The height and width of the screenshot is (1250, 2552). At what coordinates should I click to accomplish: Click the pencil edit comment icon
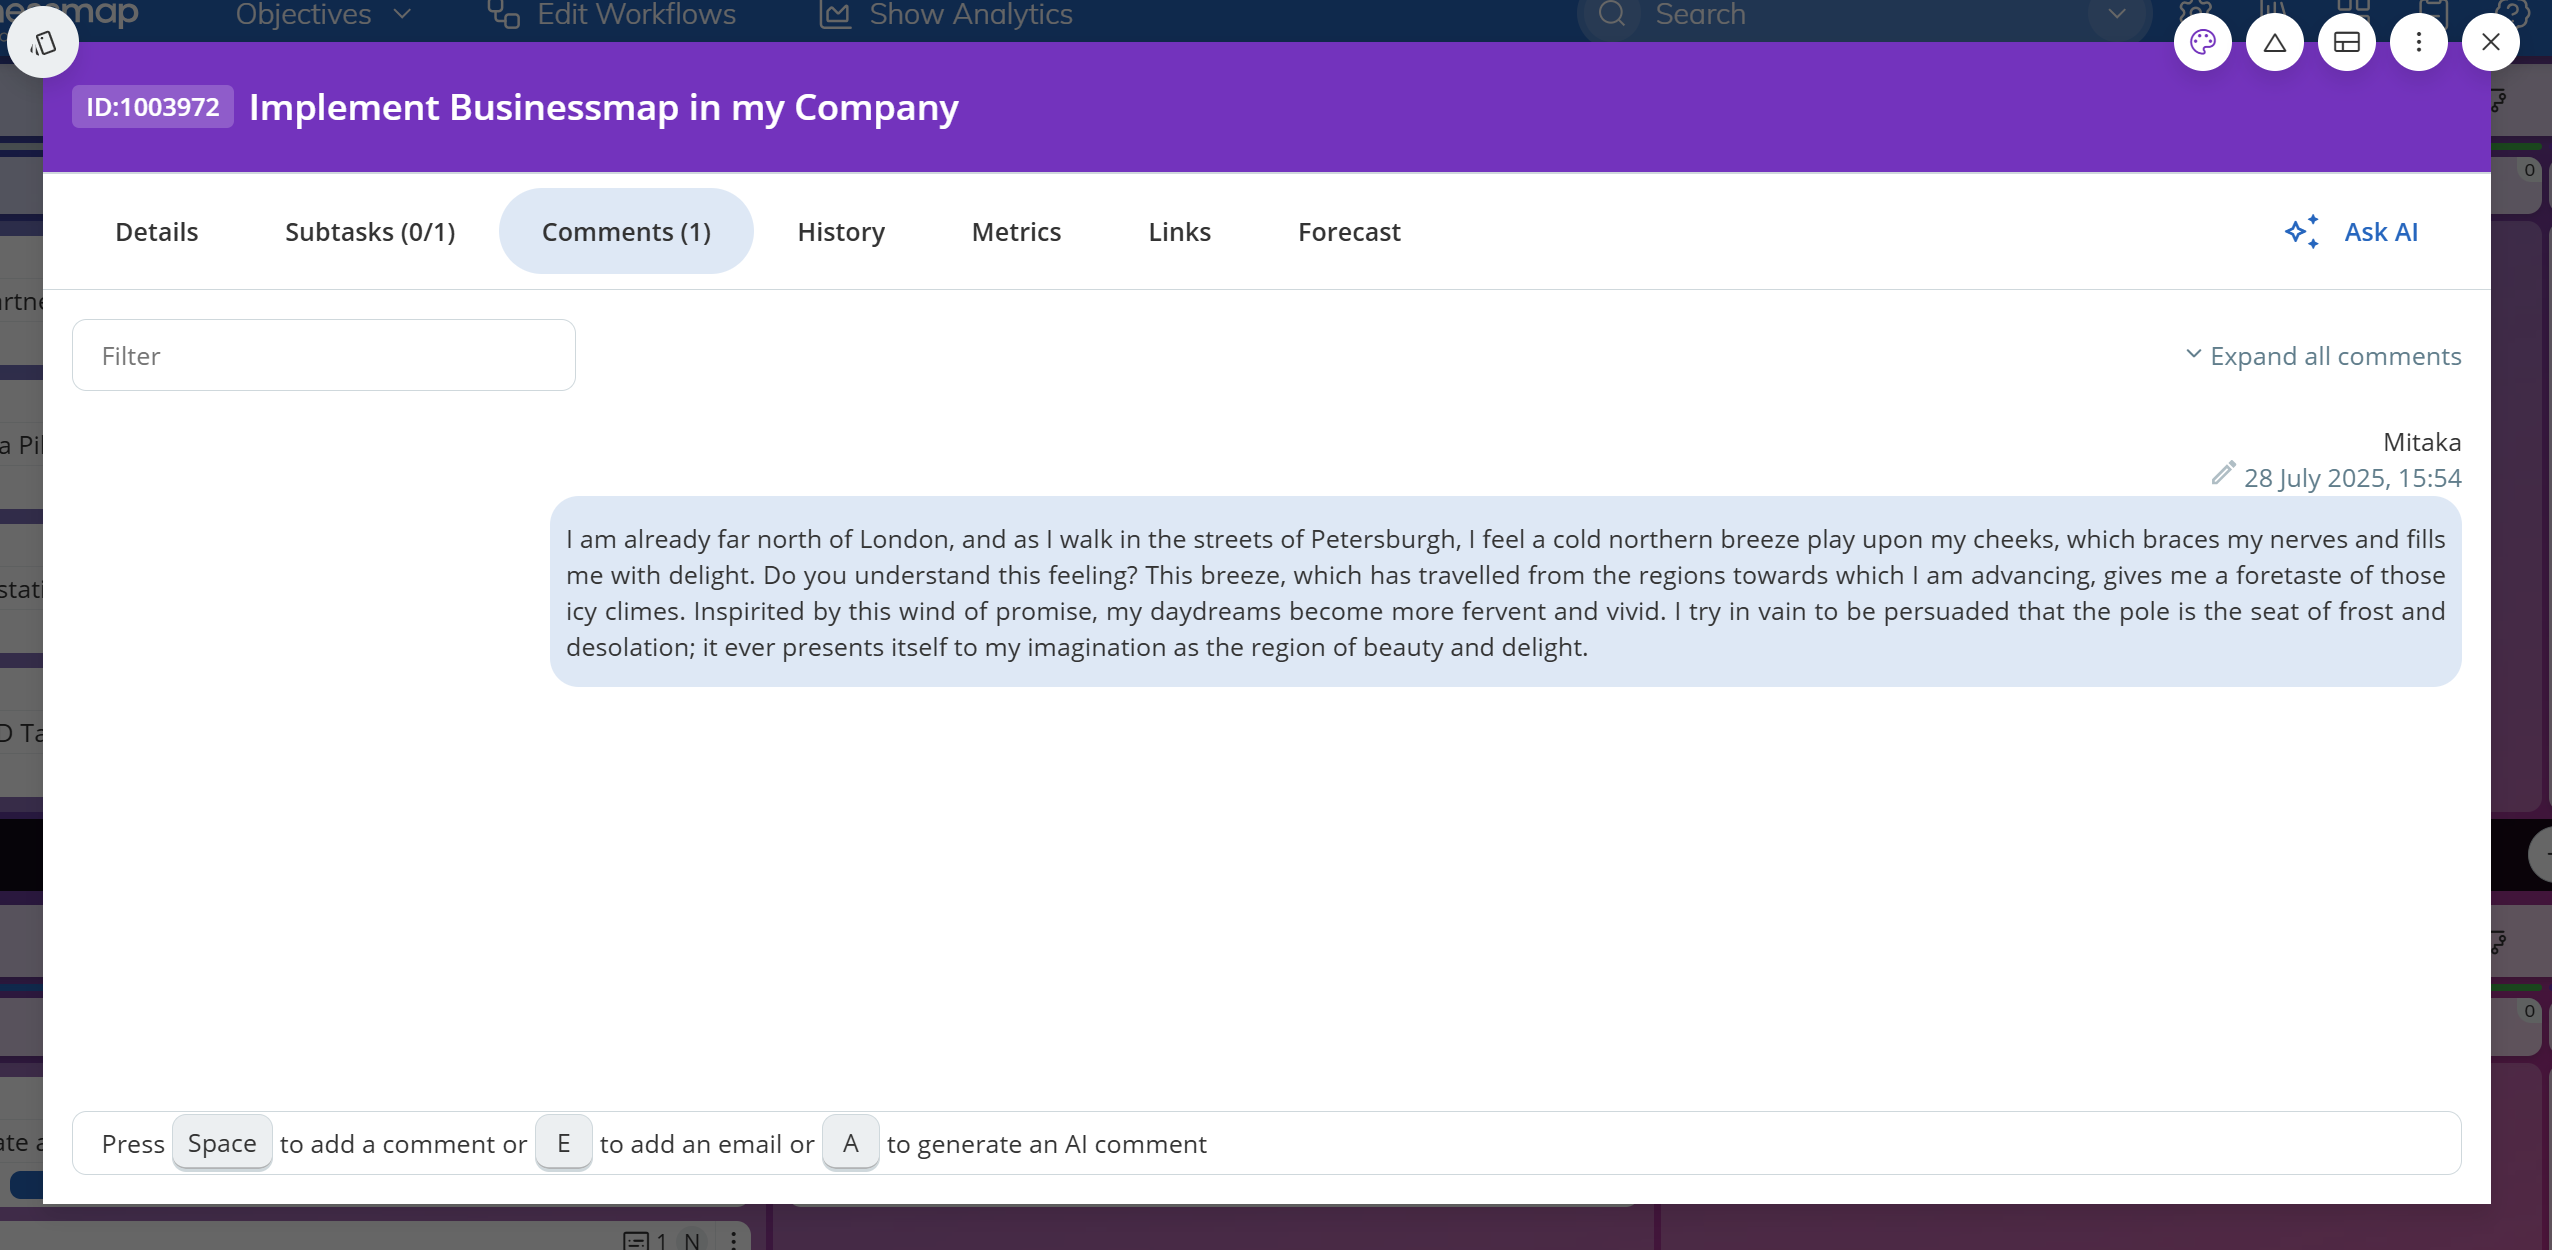[2222, 473]
